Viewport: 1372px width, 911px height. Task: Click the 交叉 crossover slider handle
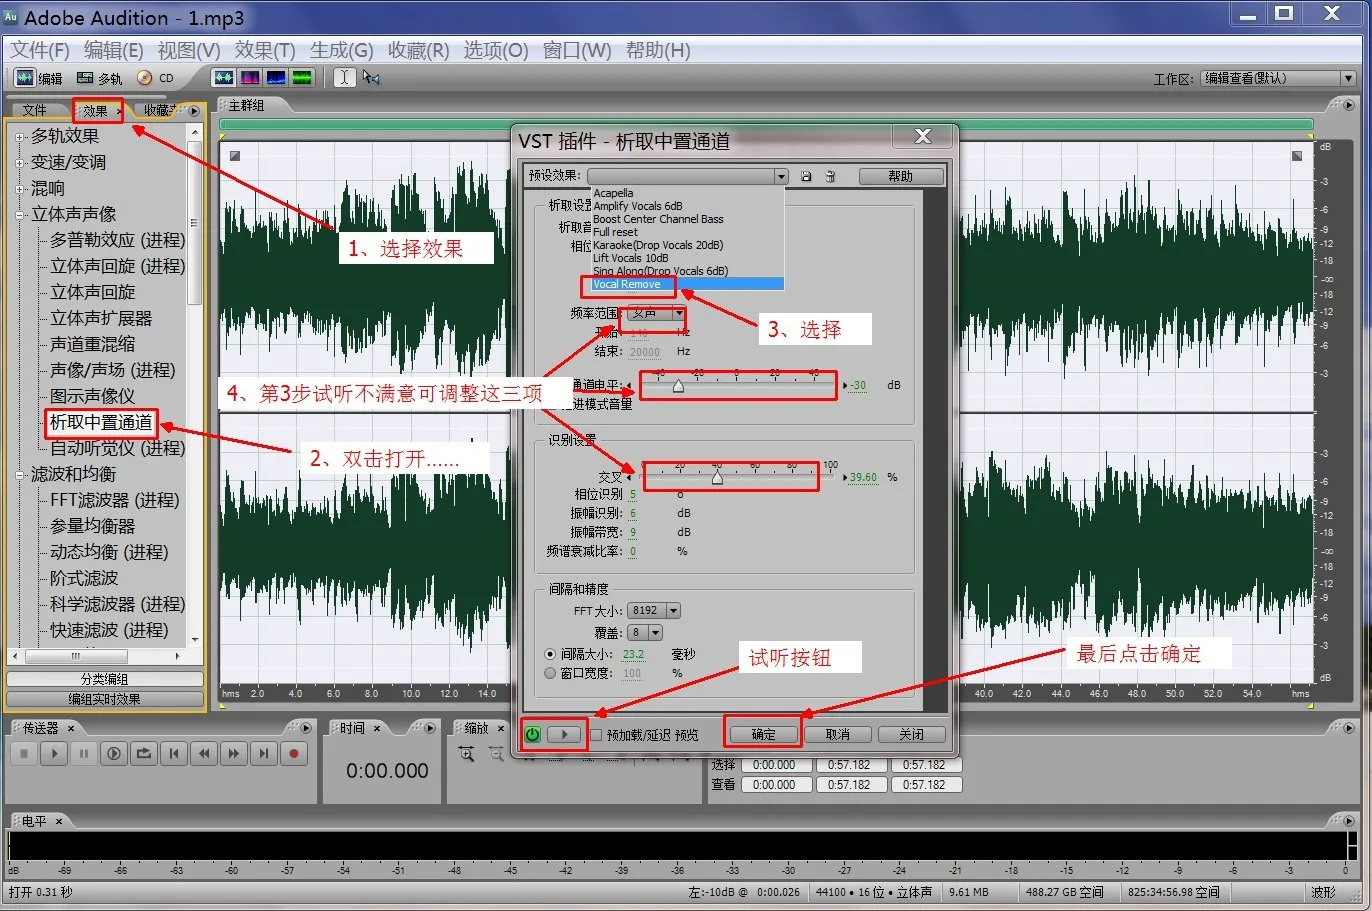click(717, 479)
